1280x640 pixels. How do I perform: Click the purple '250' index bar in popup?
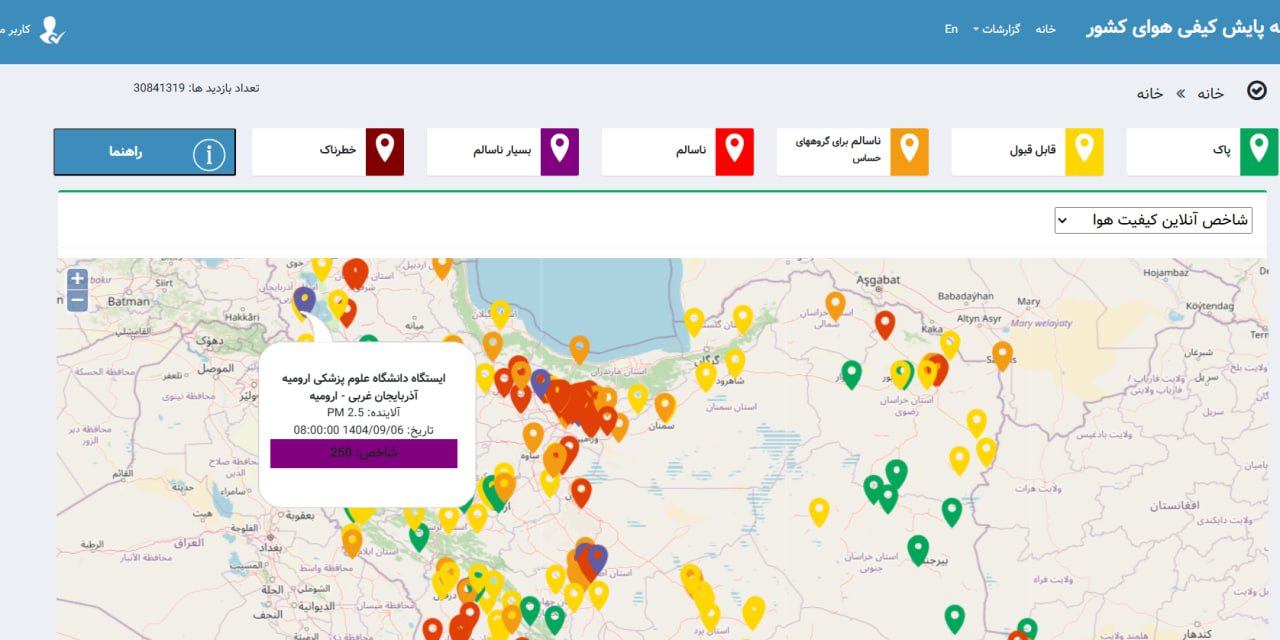pyautogui.click(x=363, y=453)
